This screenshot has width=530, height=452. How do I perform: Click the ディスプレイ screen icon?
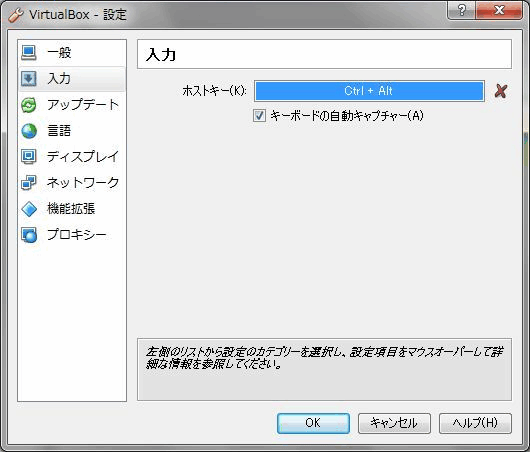click(29, 157)
